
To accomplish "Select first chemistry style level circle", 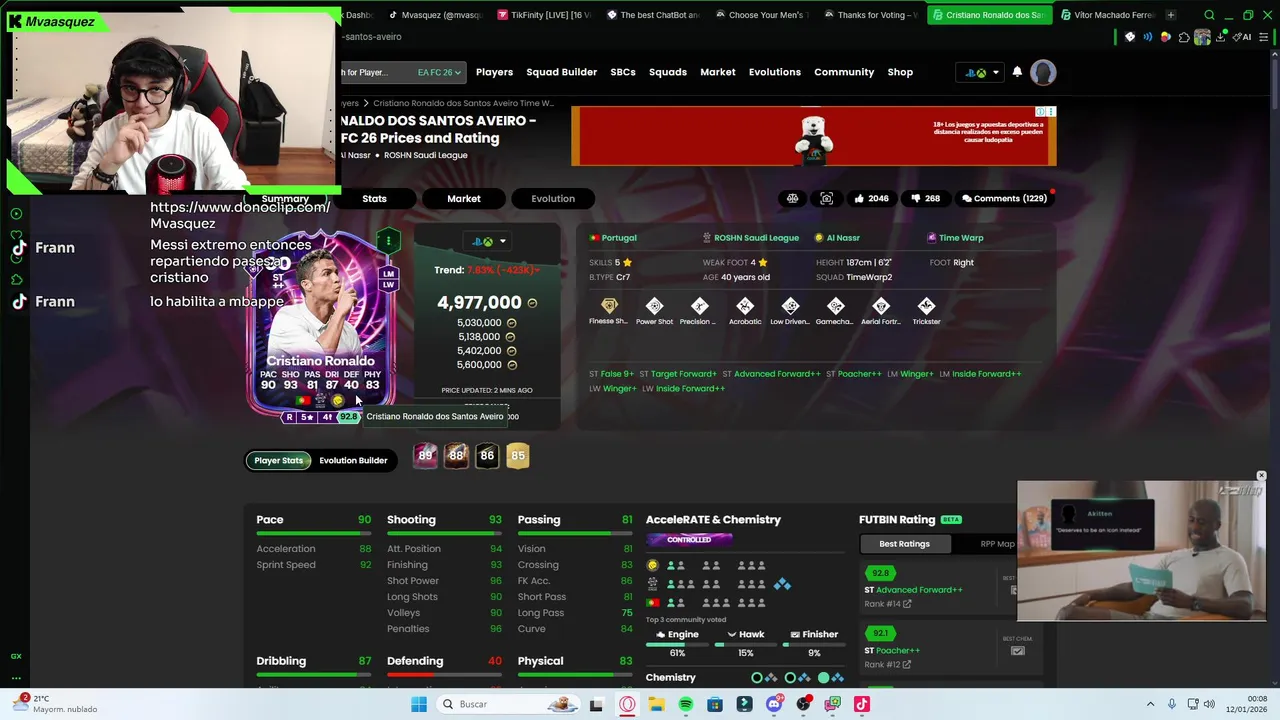I will (757, 677).
